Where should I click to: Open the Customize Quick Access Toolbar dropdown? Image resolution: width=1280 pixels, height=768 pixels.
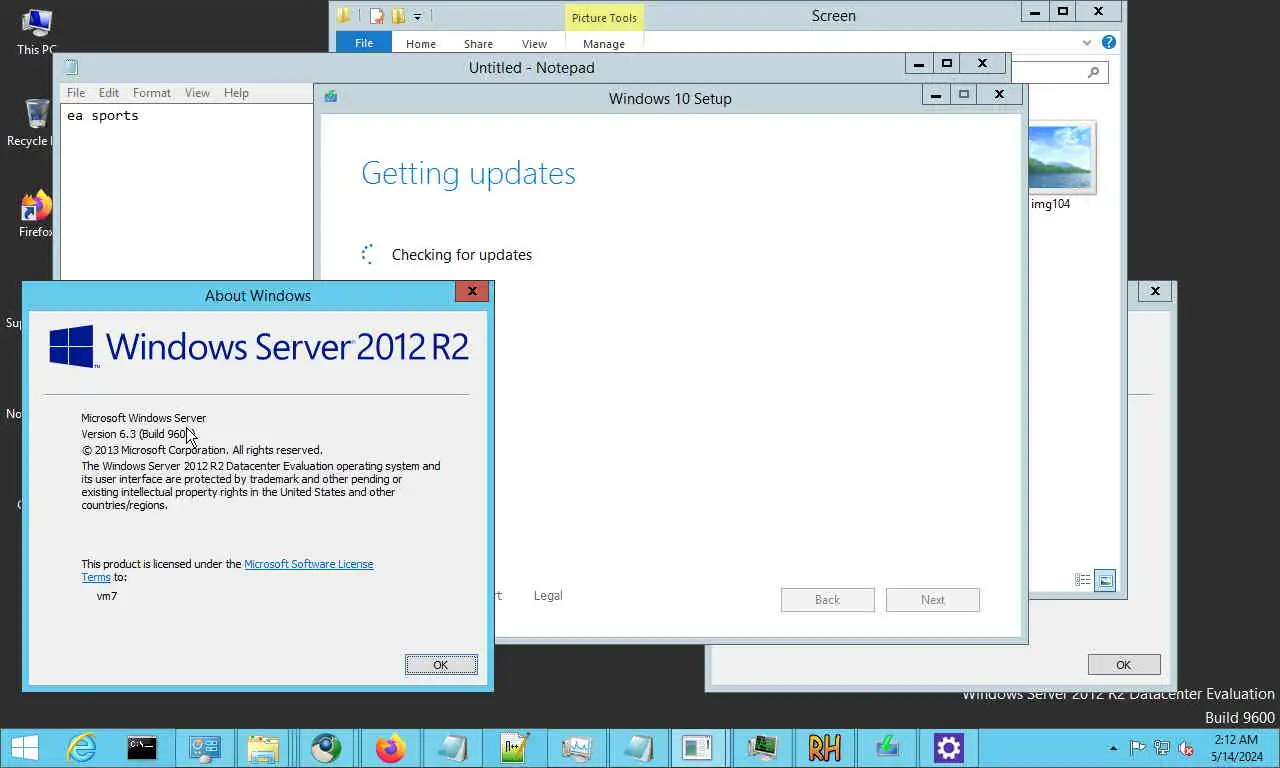coord(418,16)
